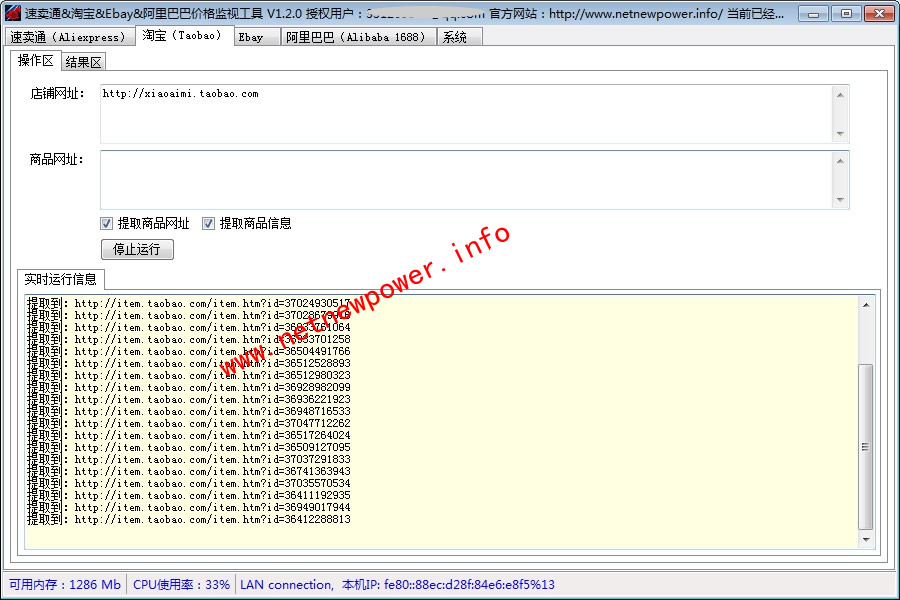Viewport: 900px width, 600px height.
Task: Click scroll-down arrow of 商品网址 box
Action: coord(840,200)
